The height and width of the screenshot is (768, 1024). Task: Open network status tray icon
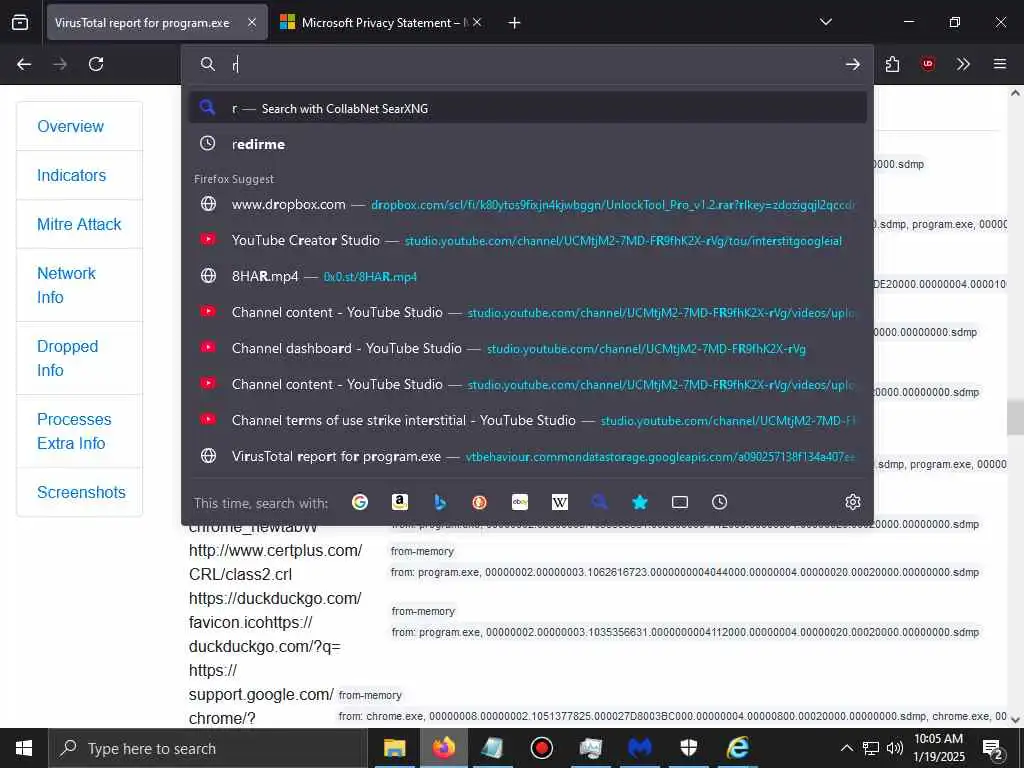pyautogui.click(x=871, y=748)
